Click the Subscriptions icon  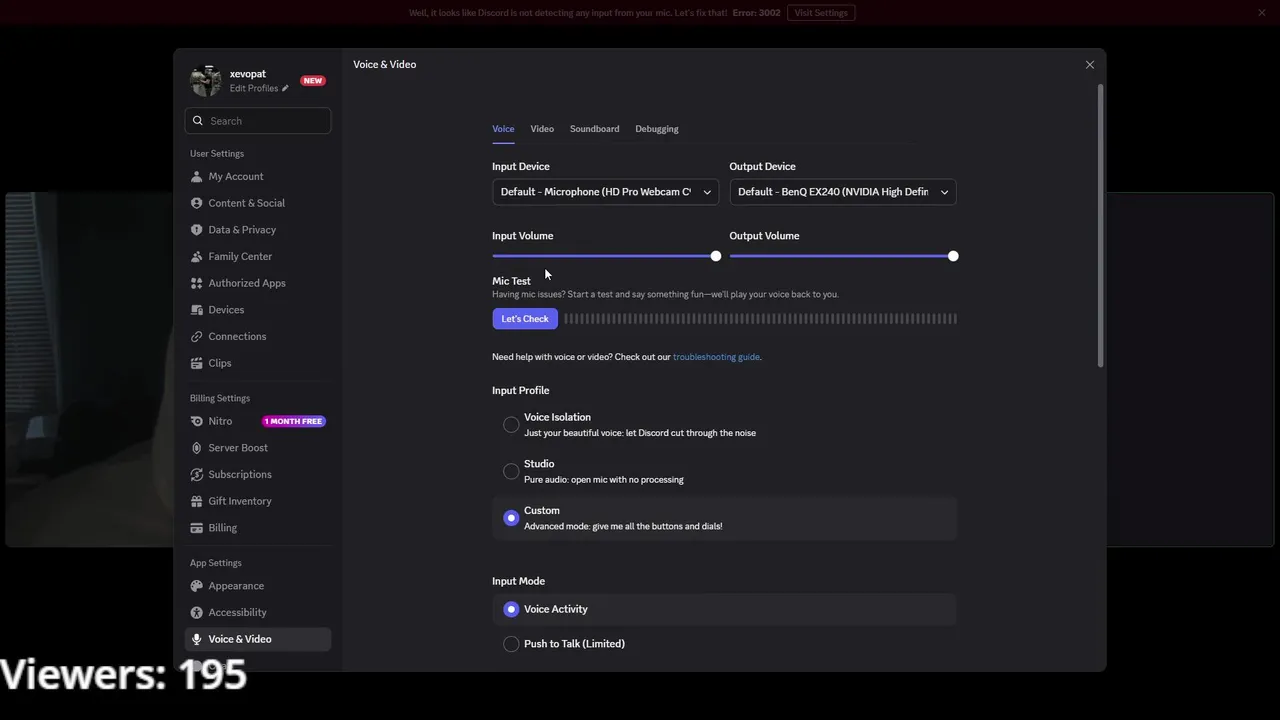(197, 474)
